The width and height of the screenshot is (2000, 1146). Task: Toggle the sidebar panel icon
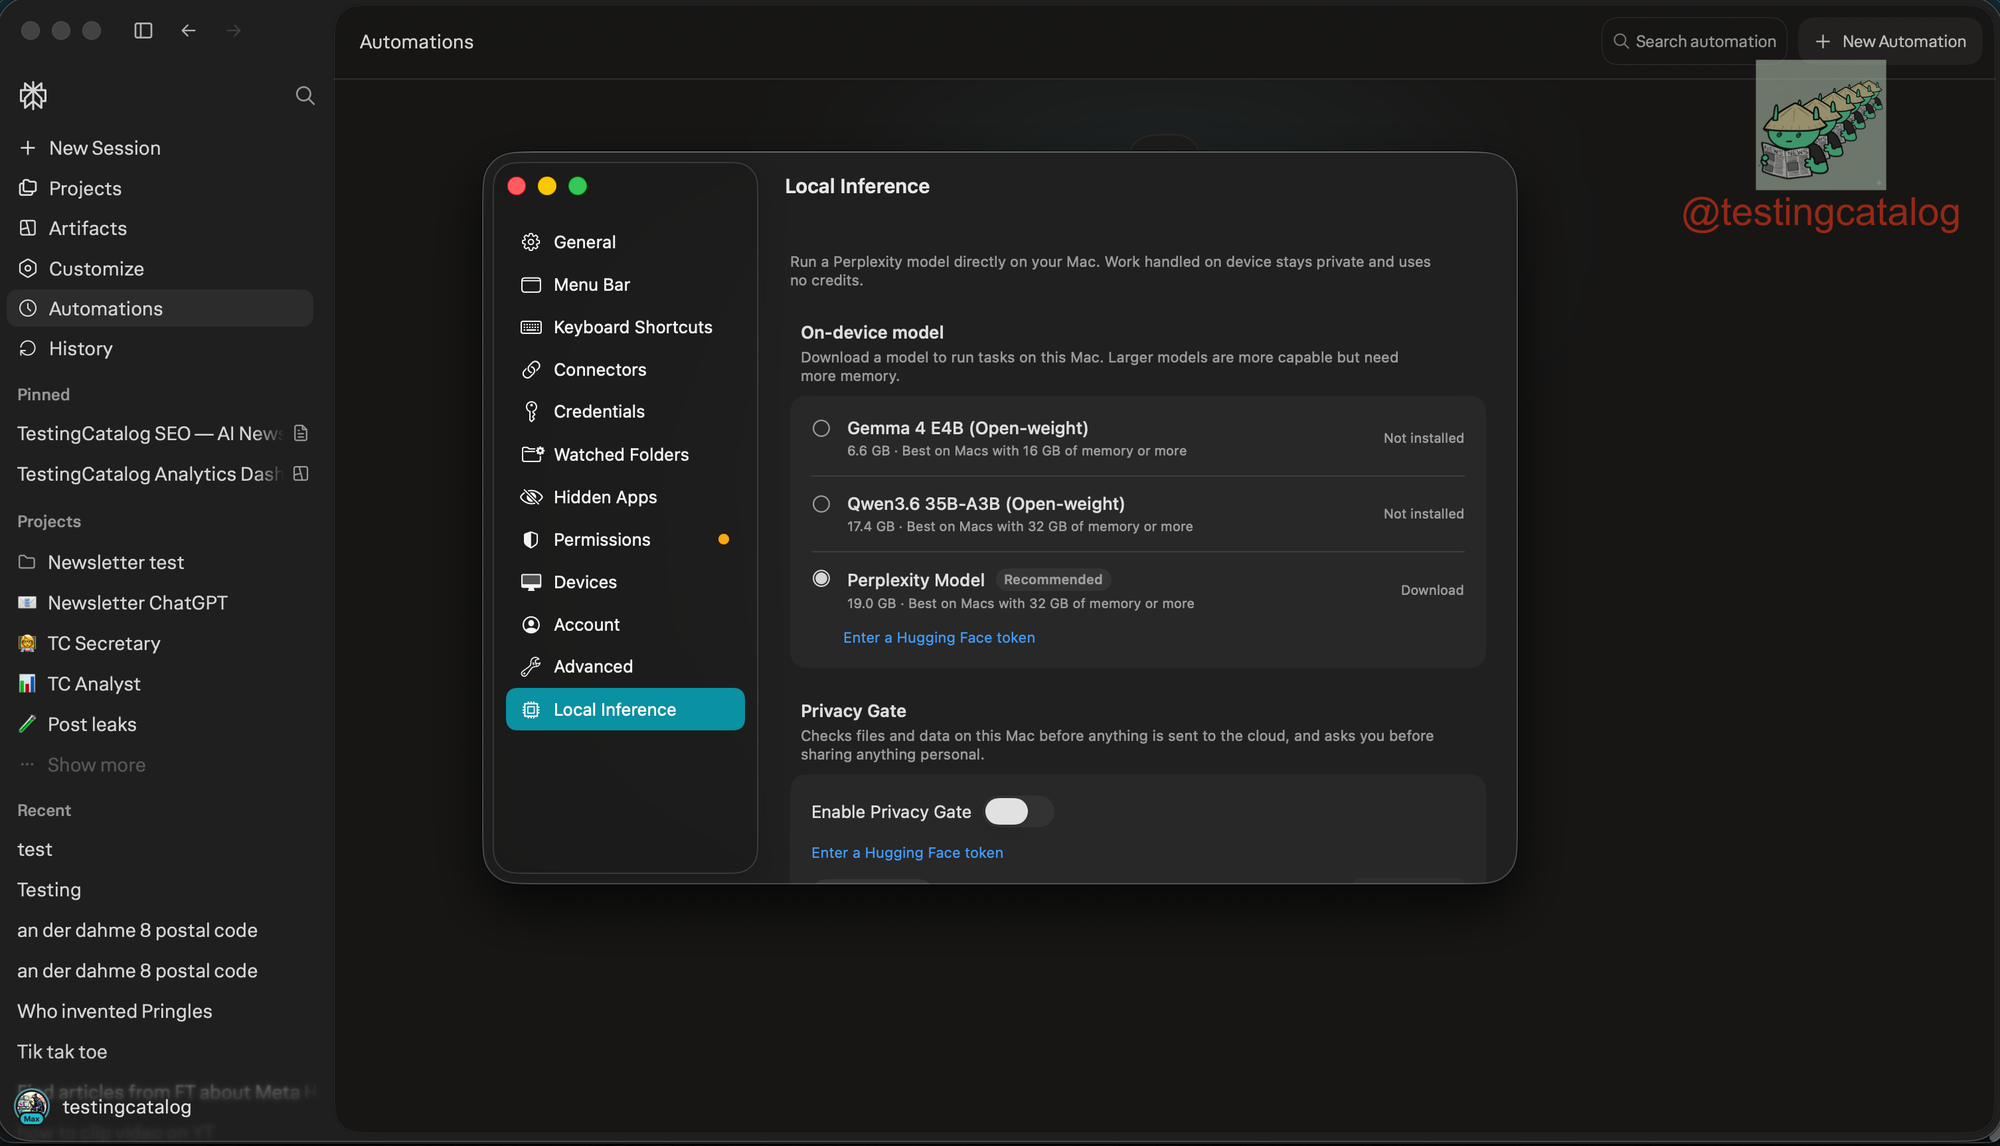click(x=143, y=31)
